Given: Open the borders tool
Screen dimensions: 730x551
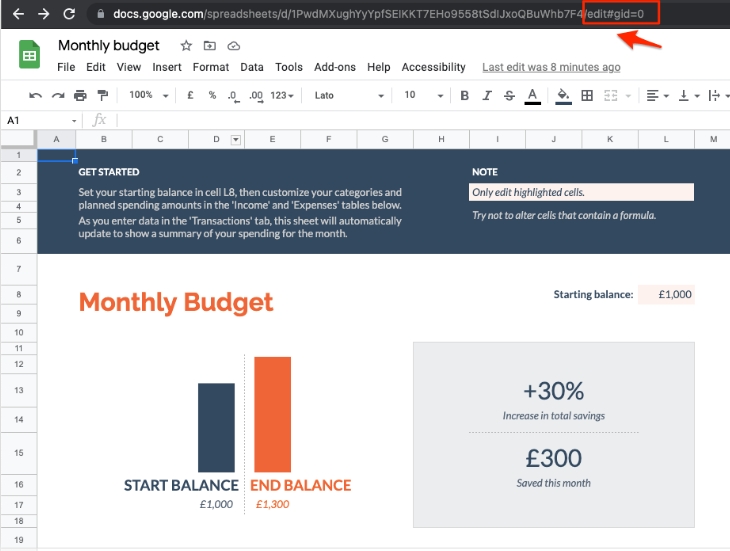Looking at the screenshot, I should 587,95.
